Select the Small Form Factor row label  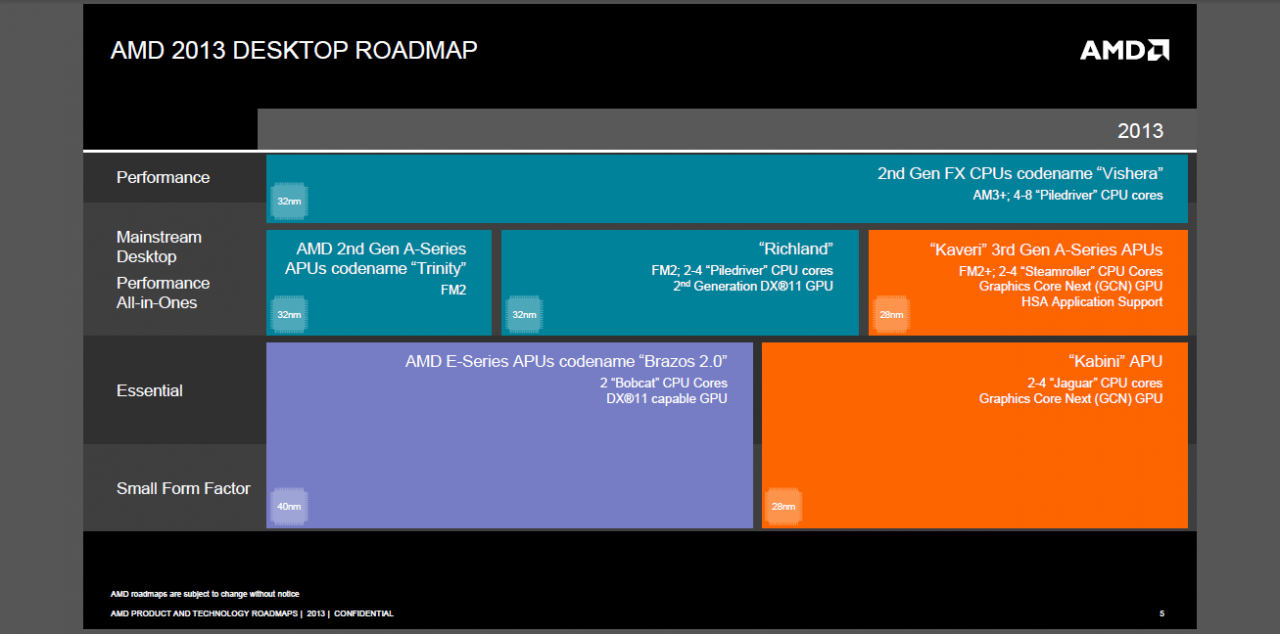[x=183, y=488]
